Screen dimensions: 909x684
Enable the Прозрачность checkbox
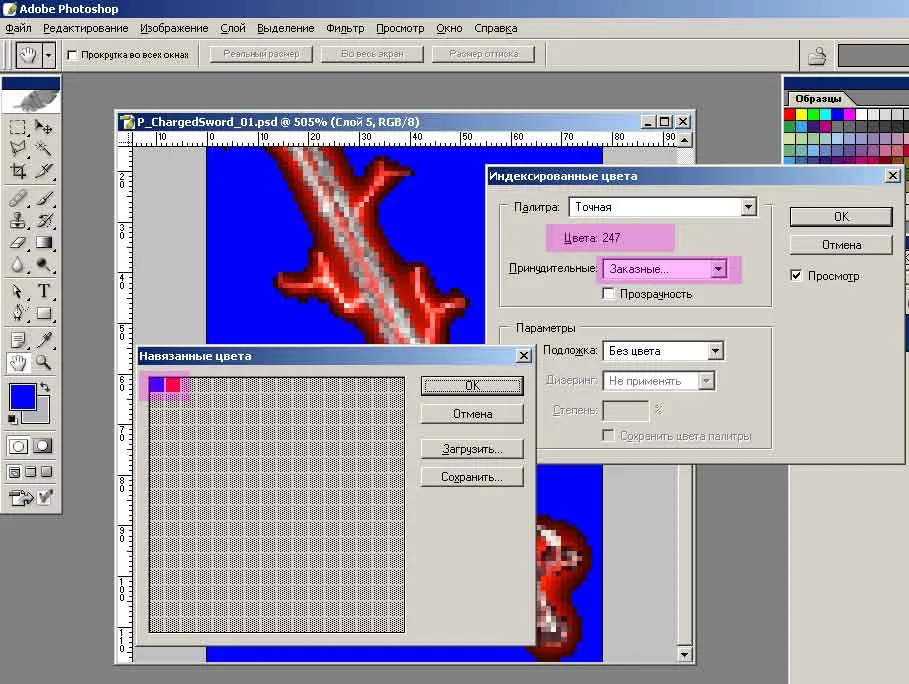click(608, 294)
